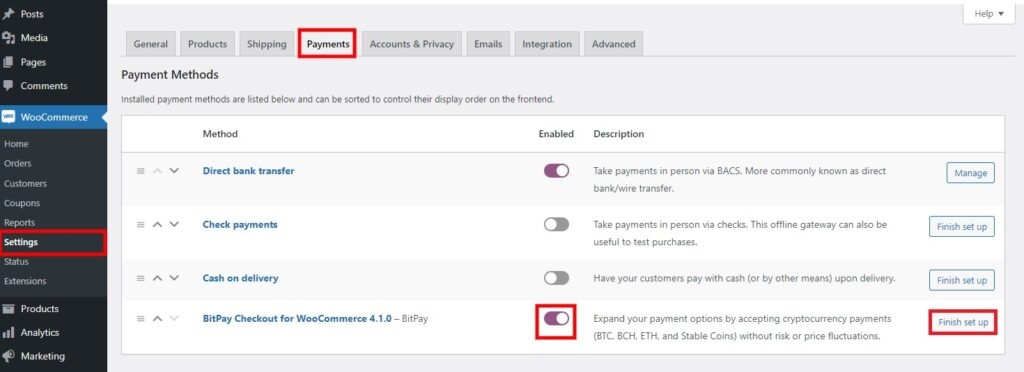
Task: Click the Comments bubble icon
Action: point(8,85)
